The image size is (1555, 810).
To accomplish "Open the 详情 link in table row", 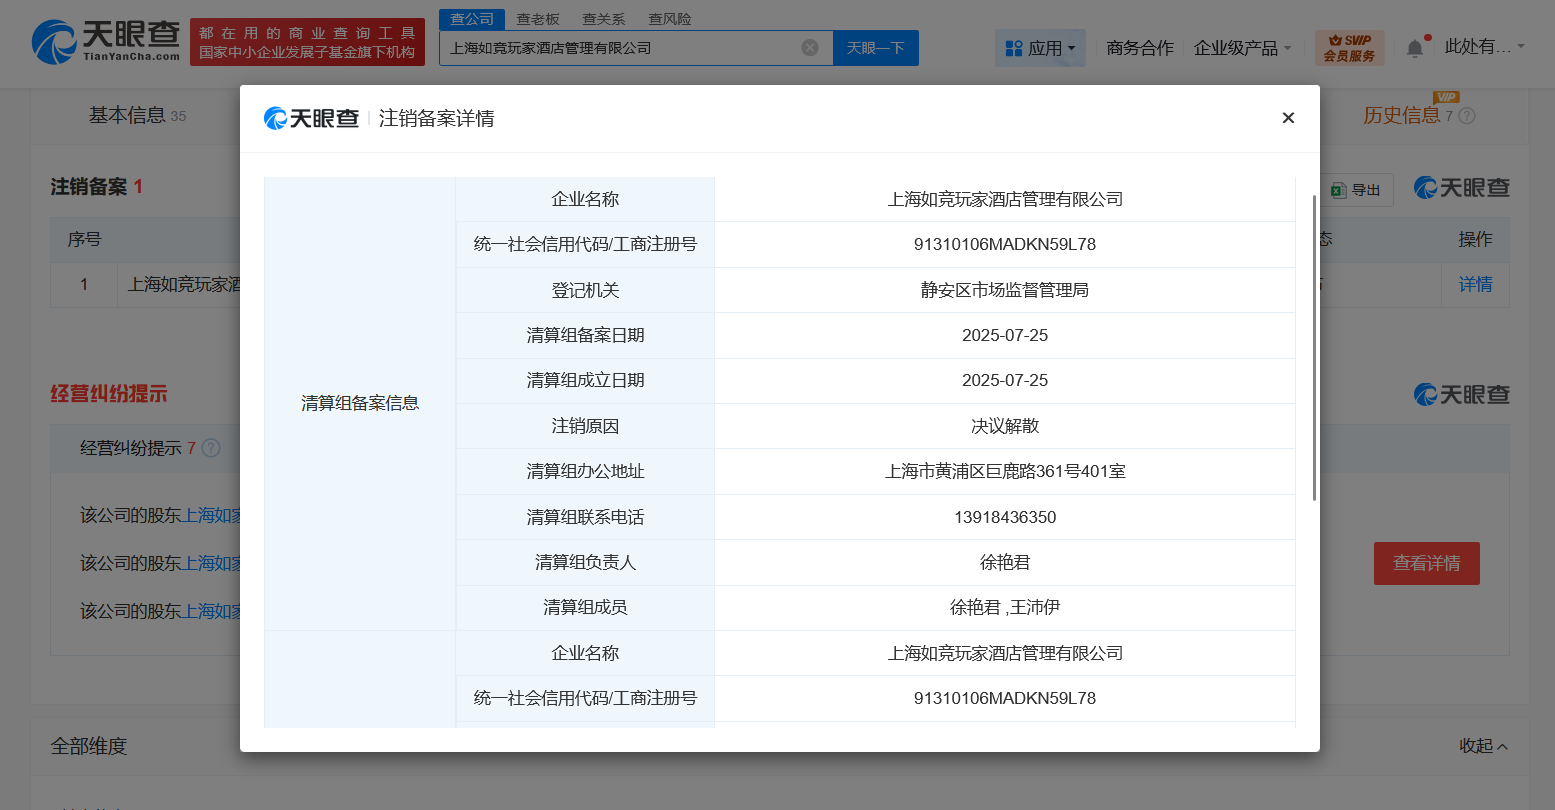I will 1475,285.
